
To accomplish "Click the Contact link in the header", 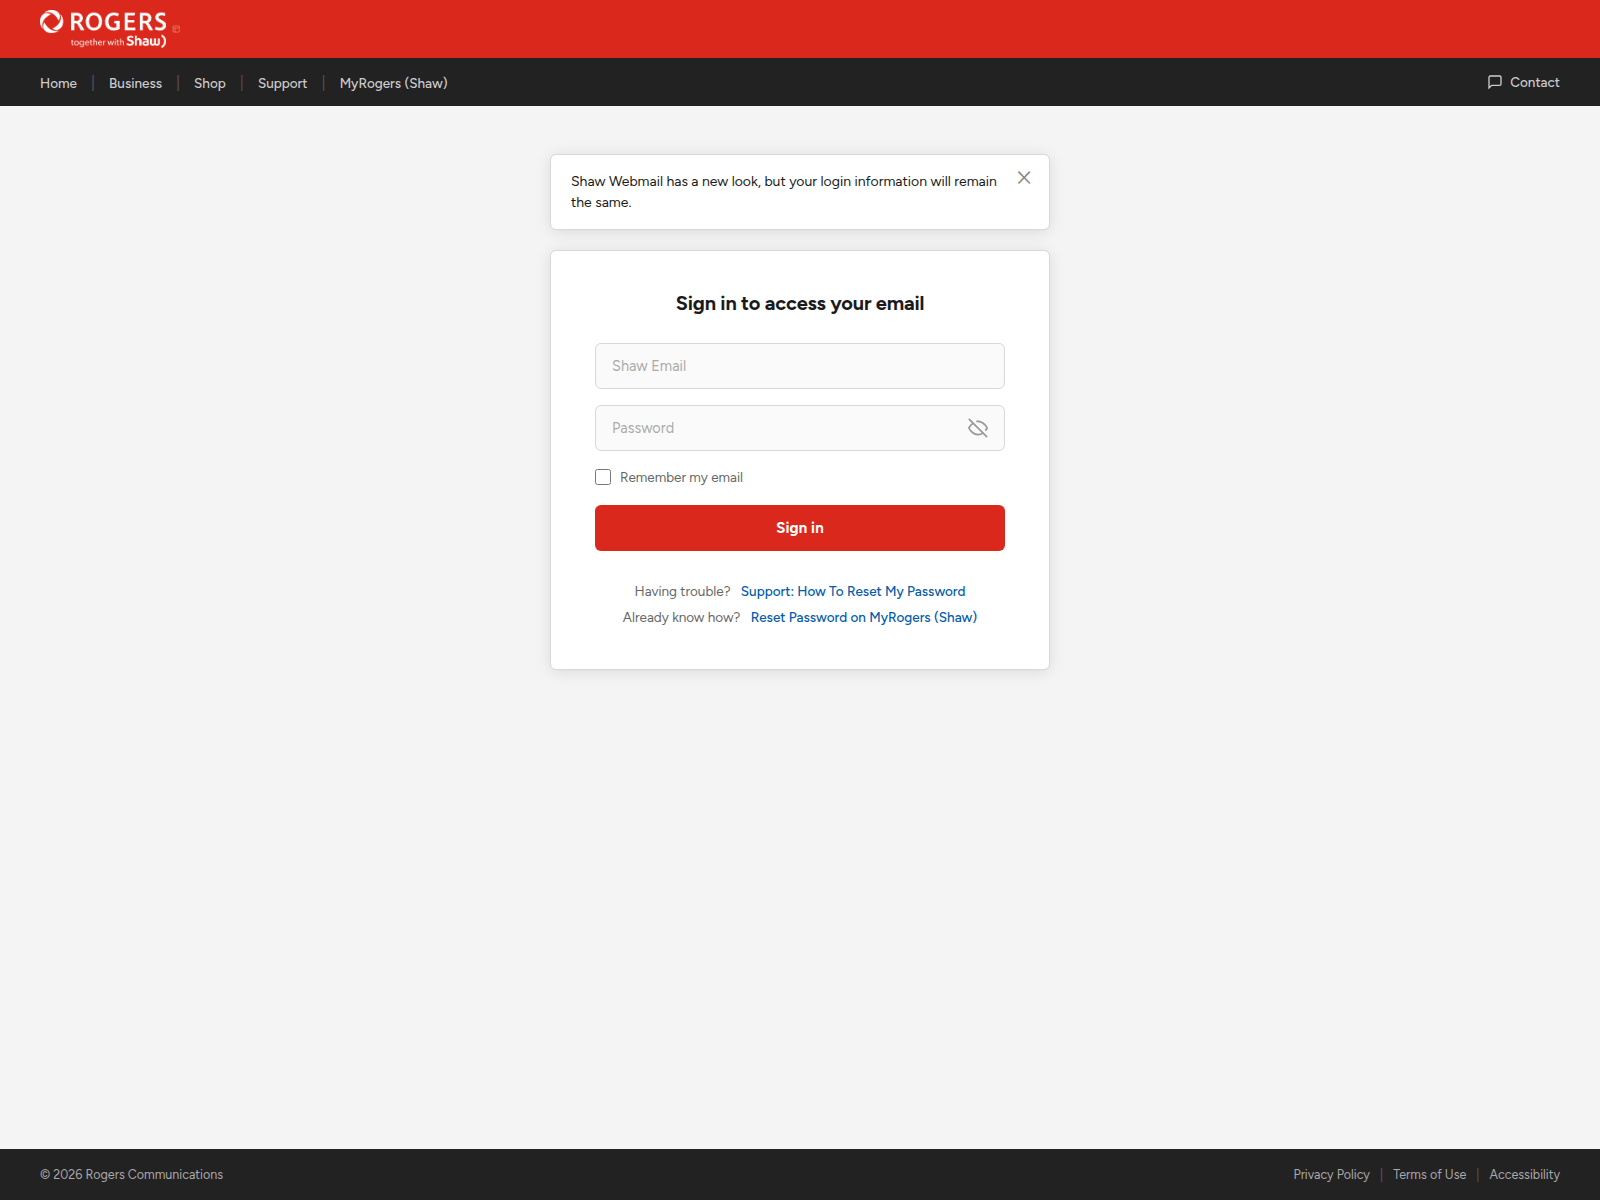I will click(1534, 82).
